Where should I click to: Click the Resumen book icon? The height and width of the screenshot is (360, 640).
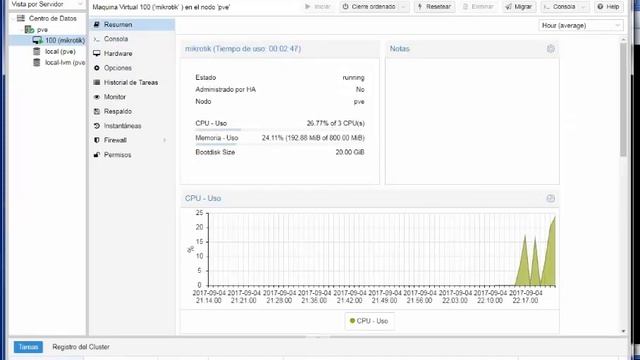coord(97,24)
